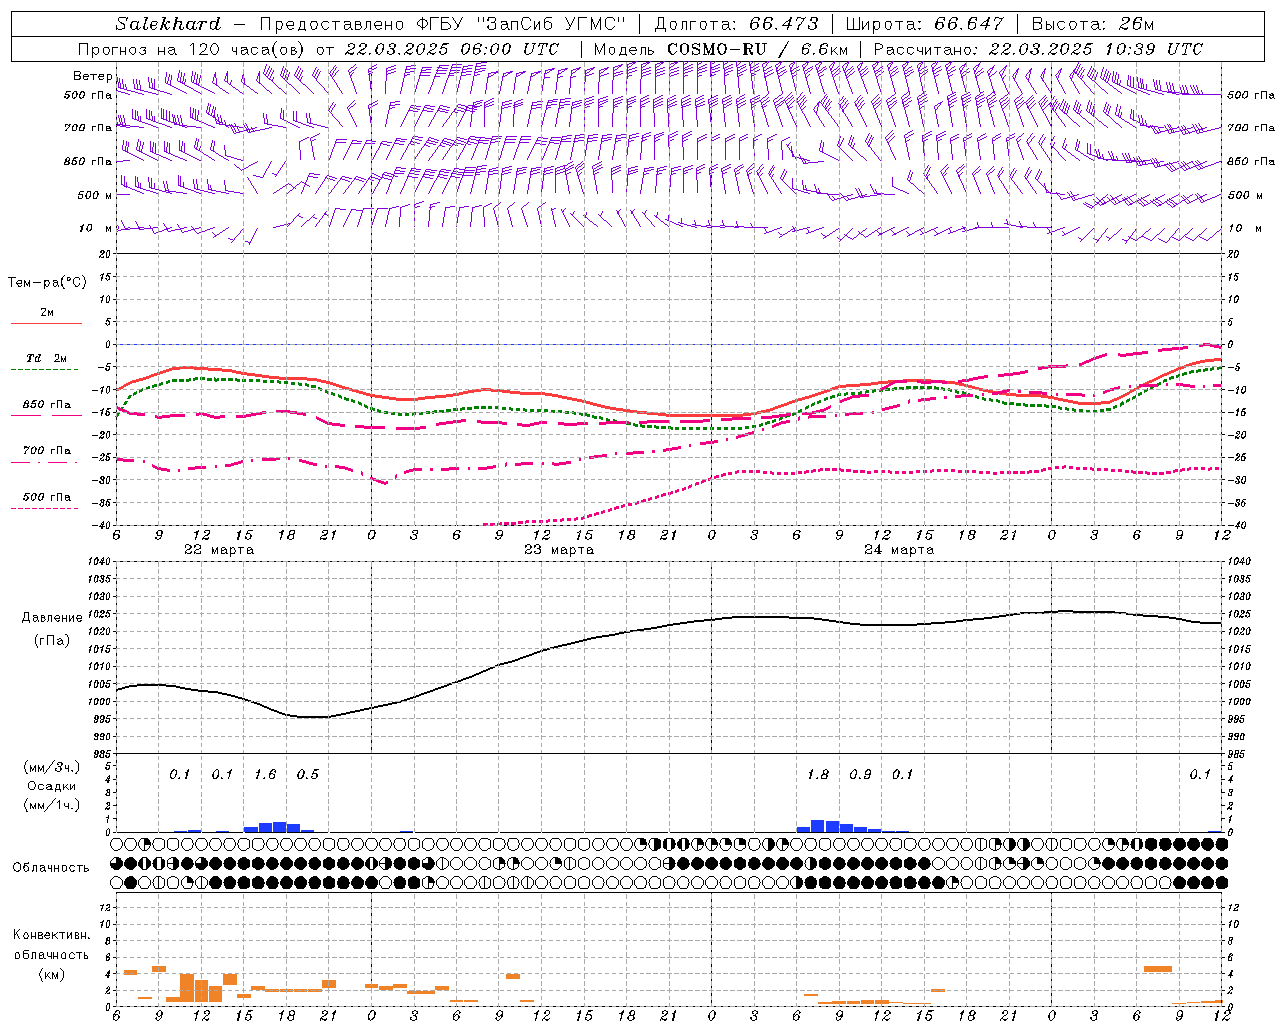Click the 'Тем-ра(°C)' temperature panel label
This screenshot has height=1024, width=1280.
coord(47,283)
